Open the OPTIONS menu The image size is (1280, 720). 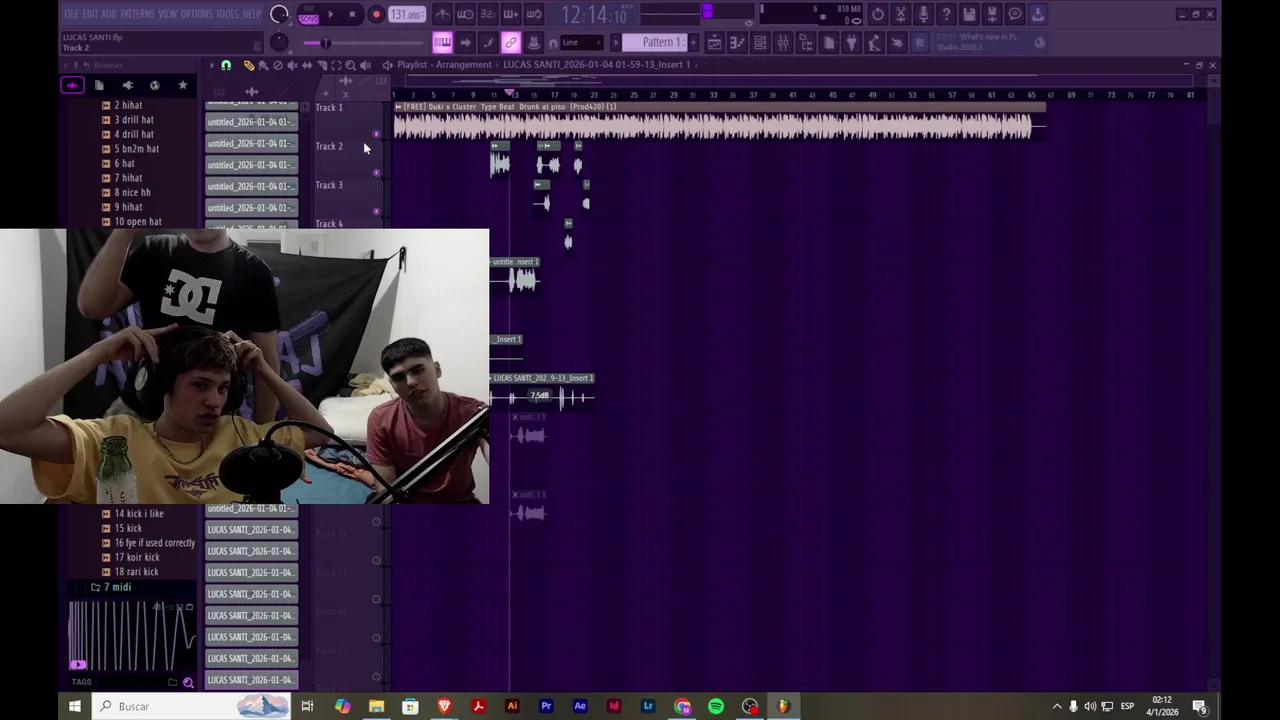point(196,14)
